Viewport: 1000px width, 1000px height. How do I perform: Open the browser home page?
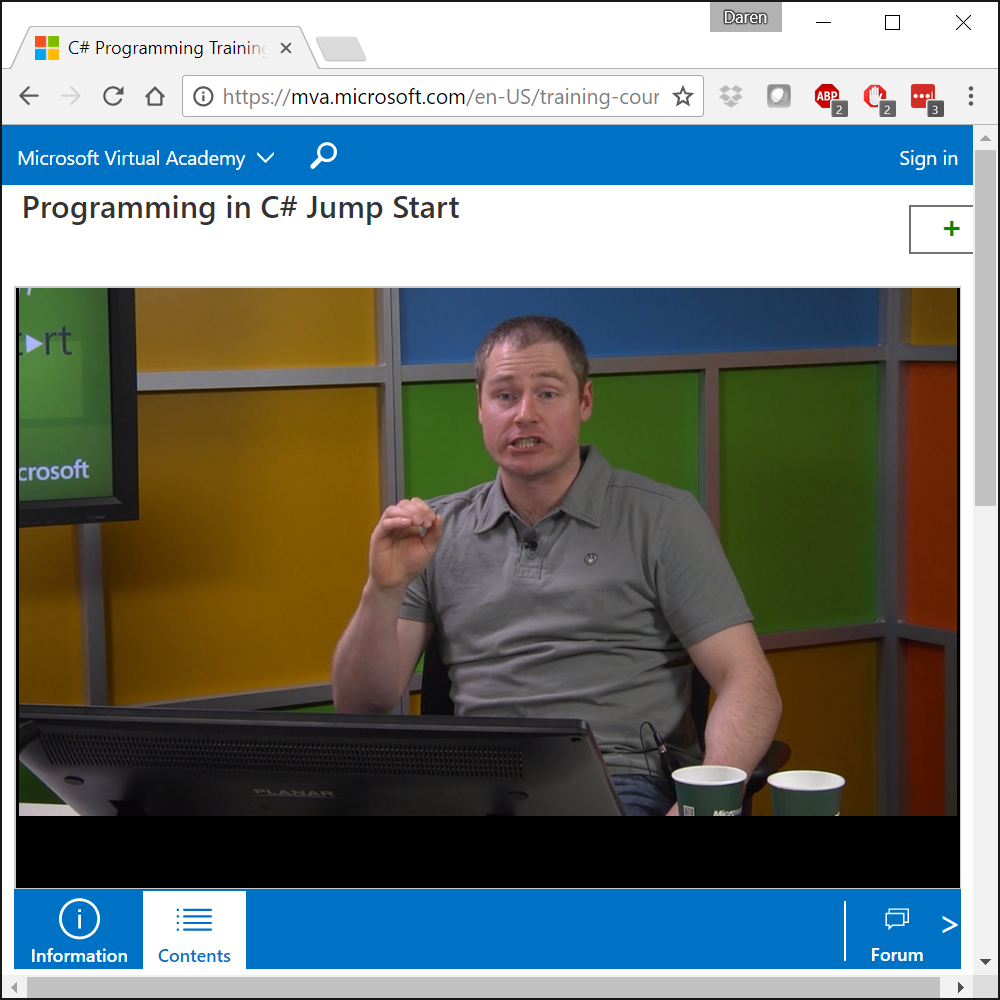tap(155, 96)
